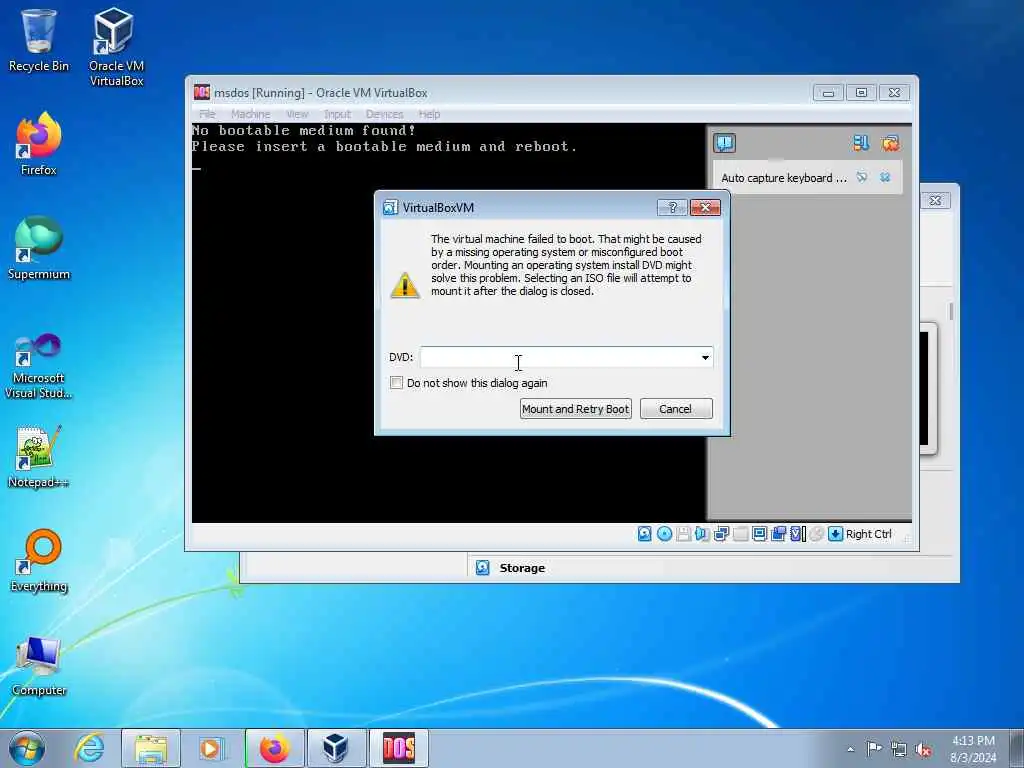Click the Storage section icon in Manager window

point(483,568)
